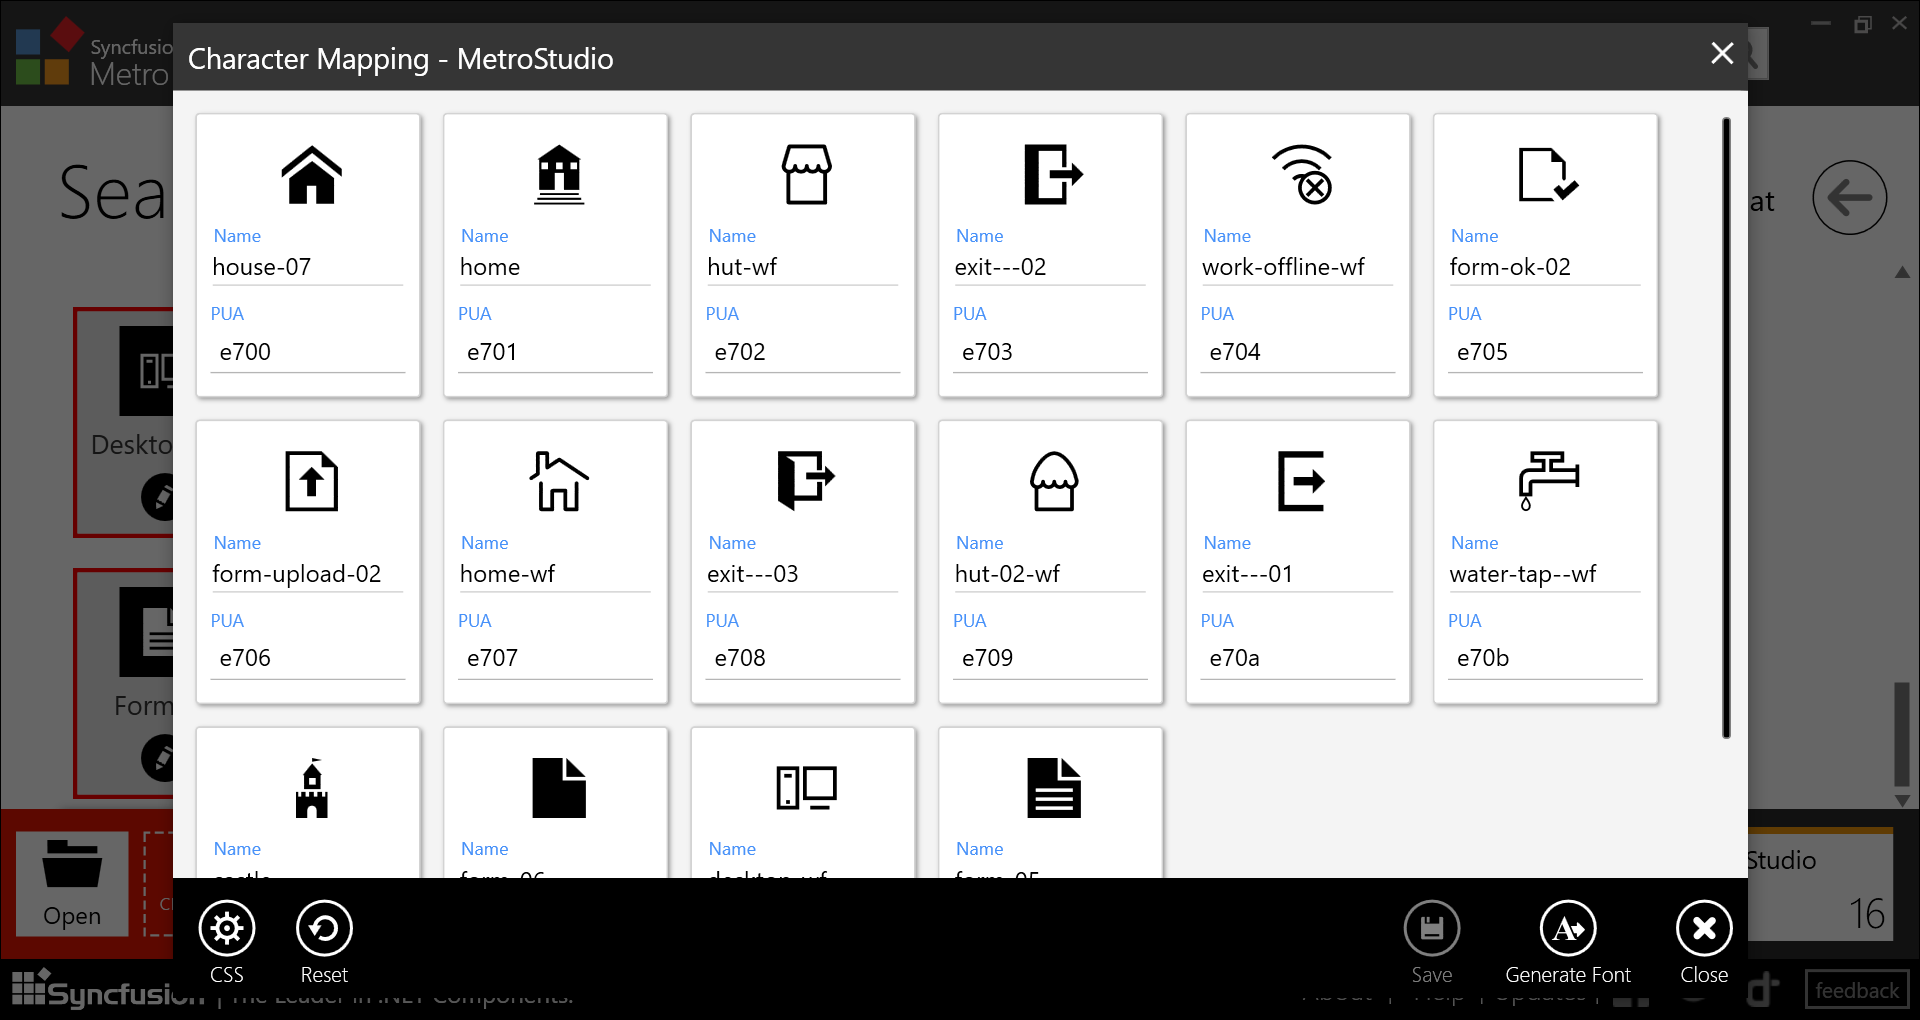The width and height of the screenshot is (1920, 1020).
Task: Click the hut-wf storefront icon
Action: (x=805, y=175)
